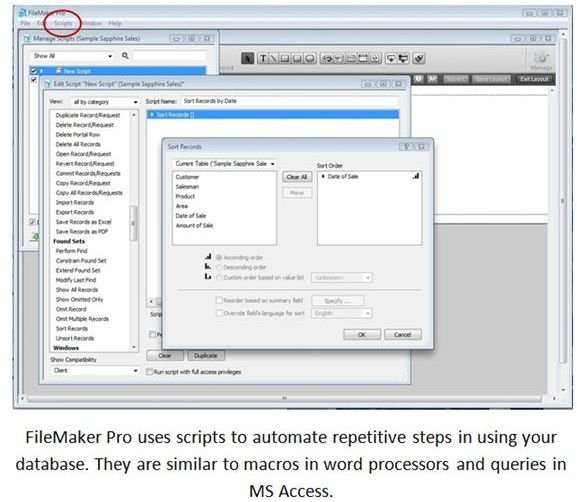The image size is (577, 502).
Task: Click the FileMaker Pro application icon
Action: pyautogui.click(x=22, y=13)
